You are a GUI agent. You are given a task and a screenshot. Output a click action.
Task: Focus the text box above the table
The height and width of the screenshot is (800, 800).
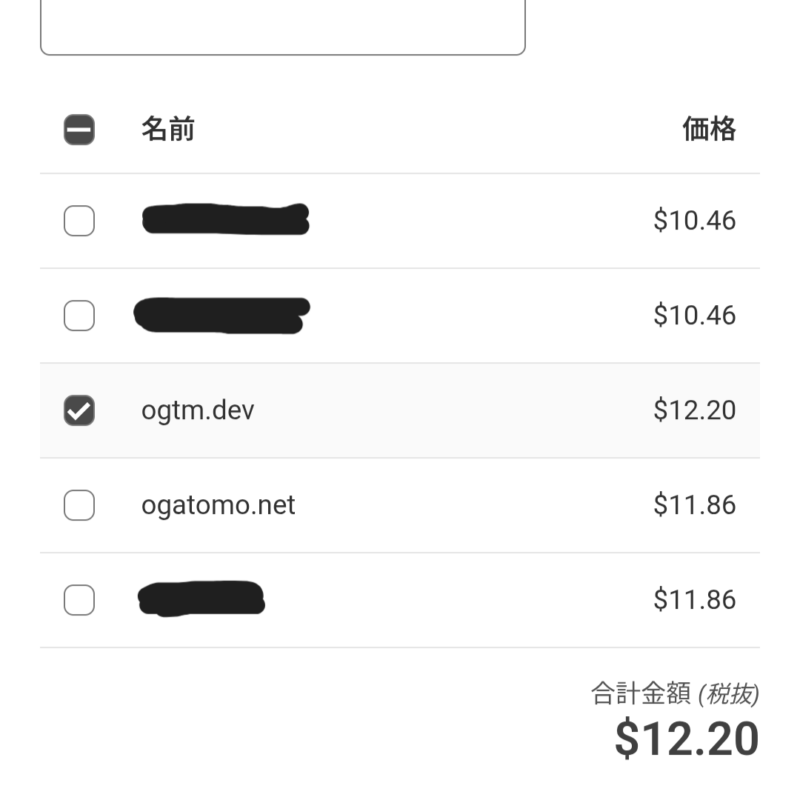(x=282, y=25)
